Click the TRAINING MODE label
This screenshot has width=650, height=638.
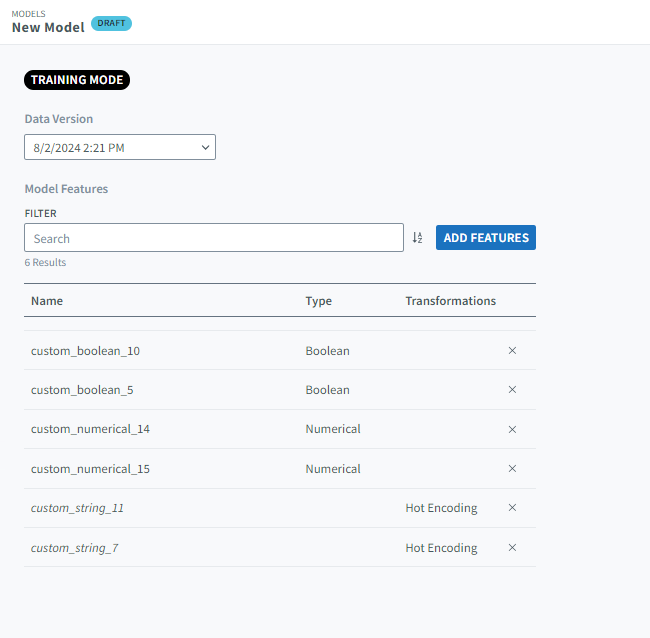pos(77,80)
